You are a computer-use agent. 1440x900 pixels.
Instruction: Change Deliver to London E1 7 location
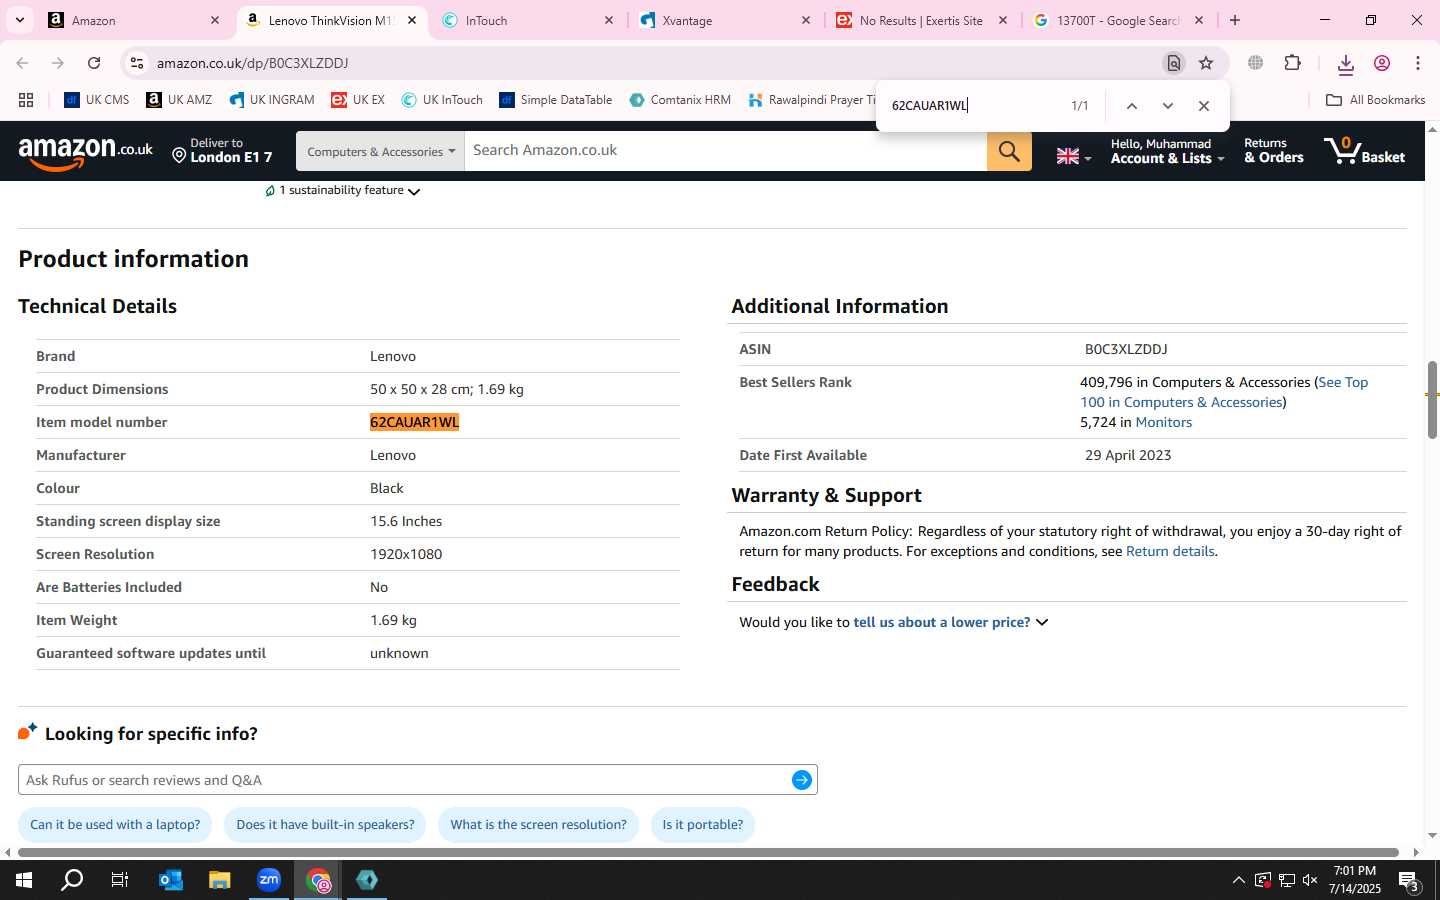point(222,151)
